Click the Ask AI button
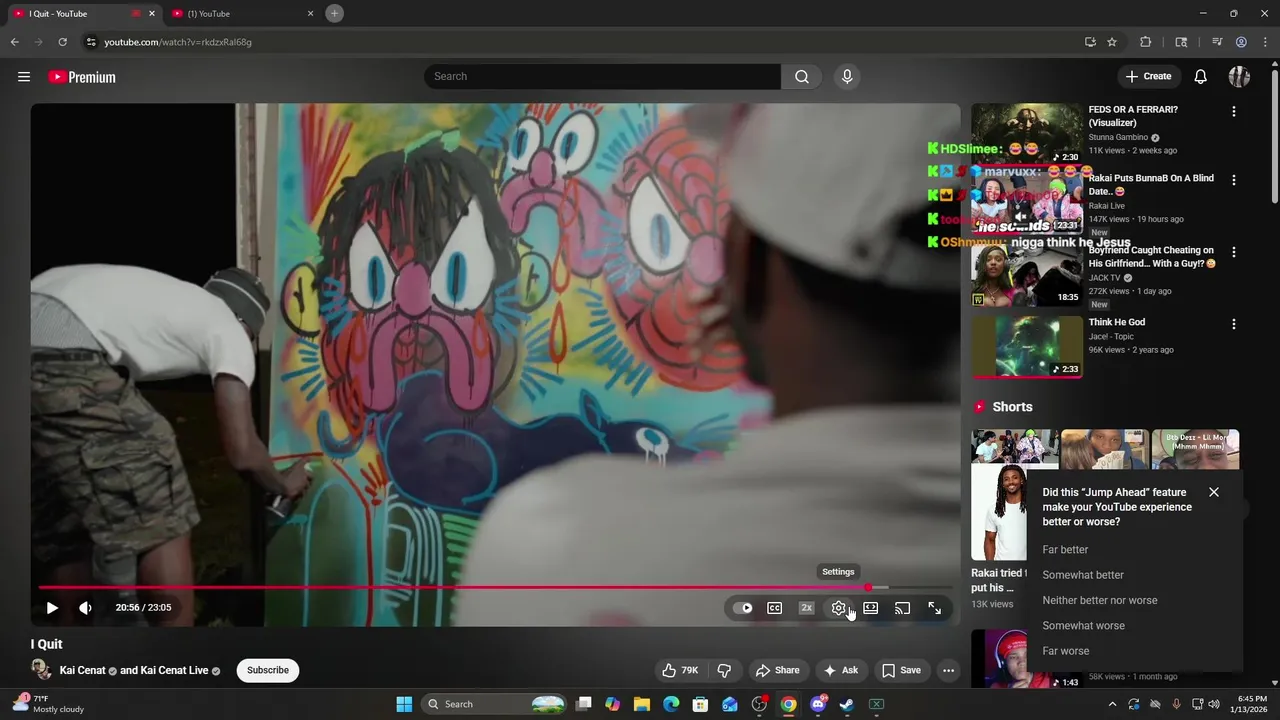1280x720 pixels. point(841,670)
